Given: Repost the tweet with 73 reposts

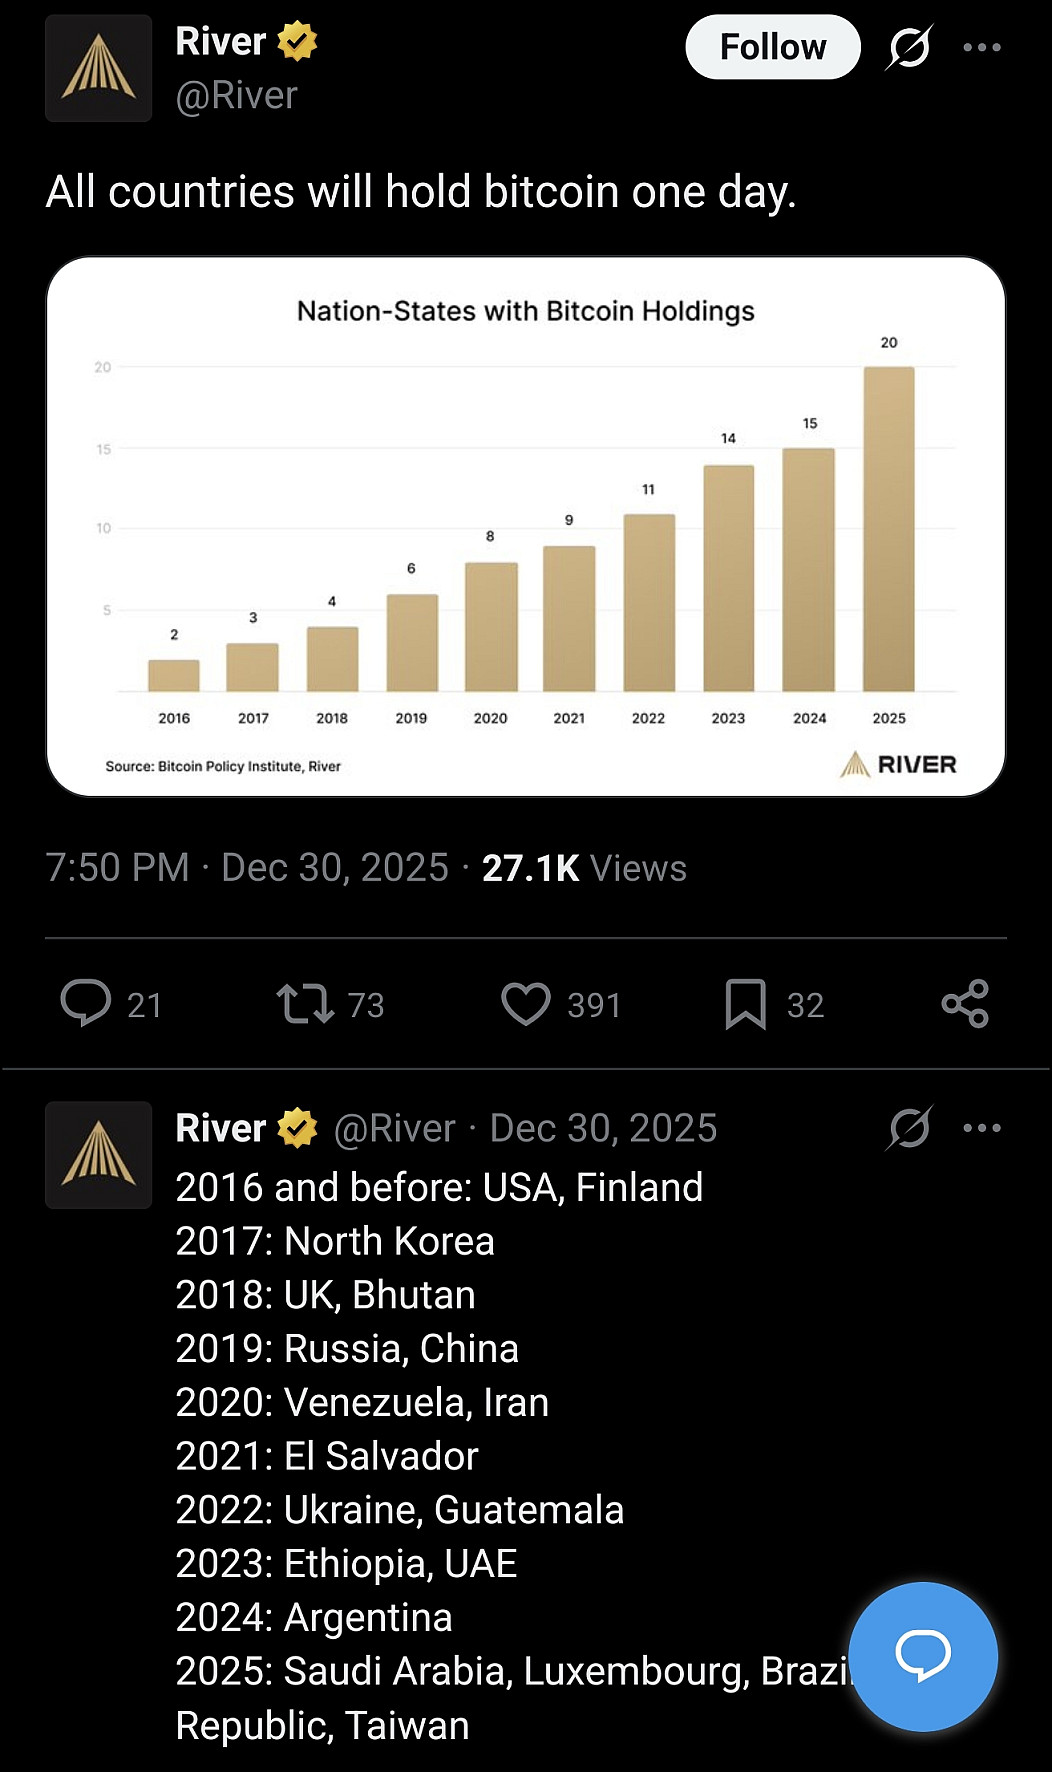Looking at the screenshot, I should point(305,1004).
